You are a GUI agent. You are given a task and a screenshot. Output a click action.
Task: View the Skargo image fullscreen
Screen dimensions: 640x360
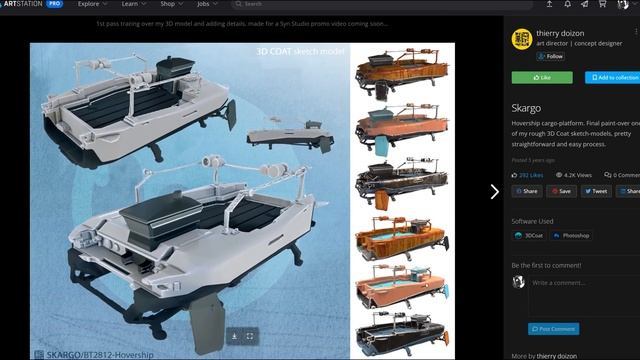pyautogui.click(x=250, y=336)
